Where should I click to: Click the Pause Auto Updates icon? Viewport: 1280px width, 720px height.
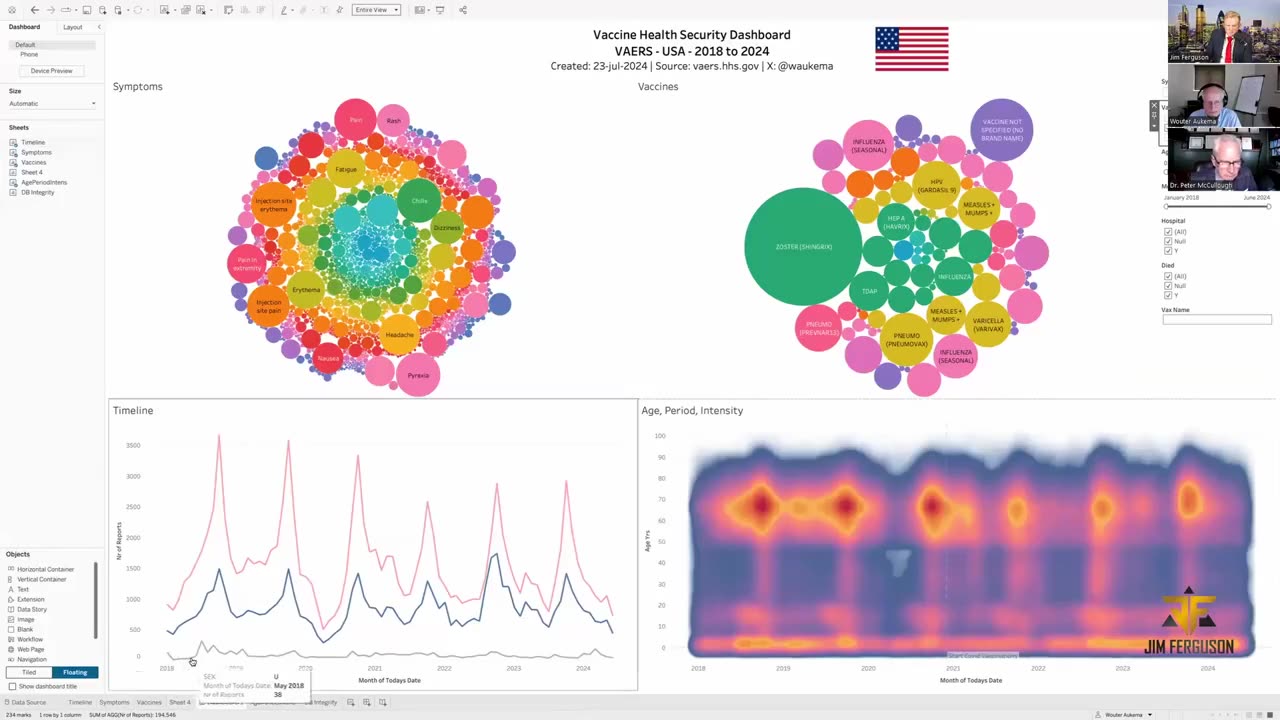(x=118, y=10)
